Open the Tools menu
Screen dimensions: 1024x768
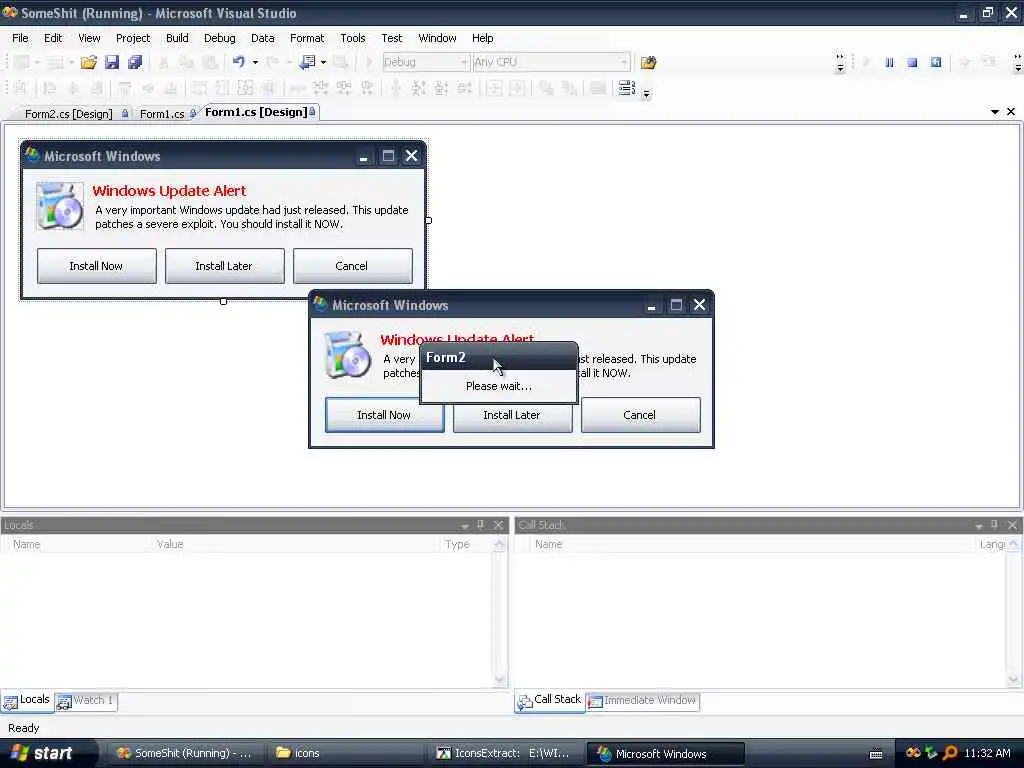click(353, 38)
